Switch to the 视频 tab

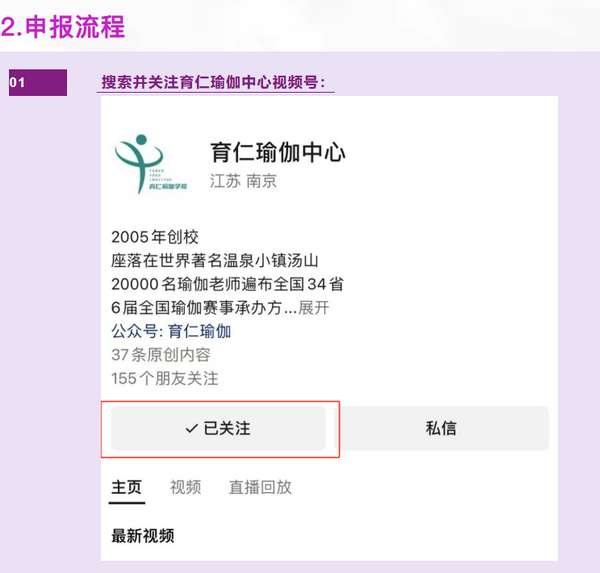tap(186, 487)
